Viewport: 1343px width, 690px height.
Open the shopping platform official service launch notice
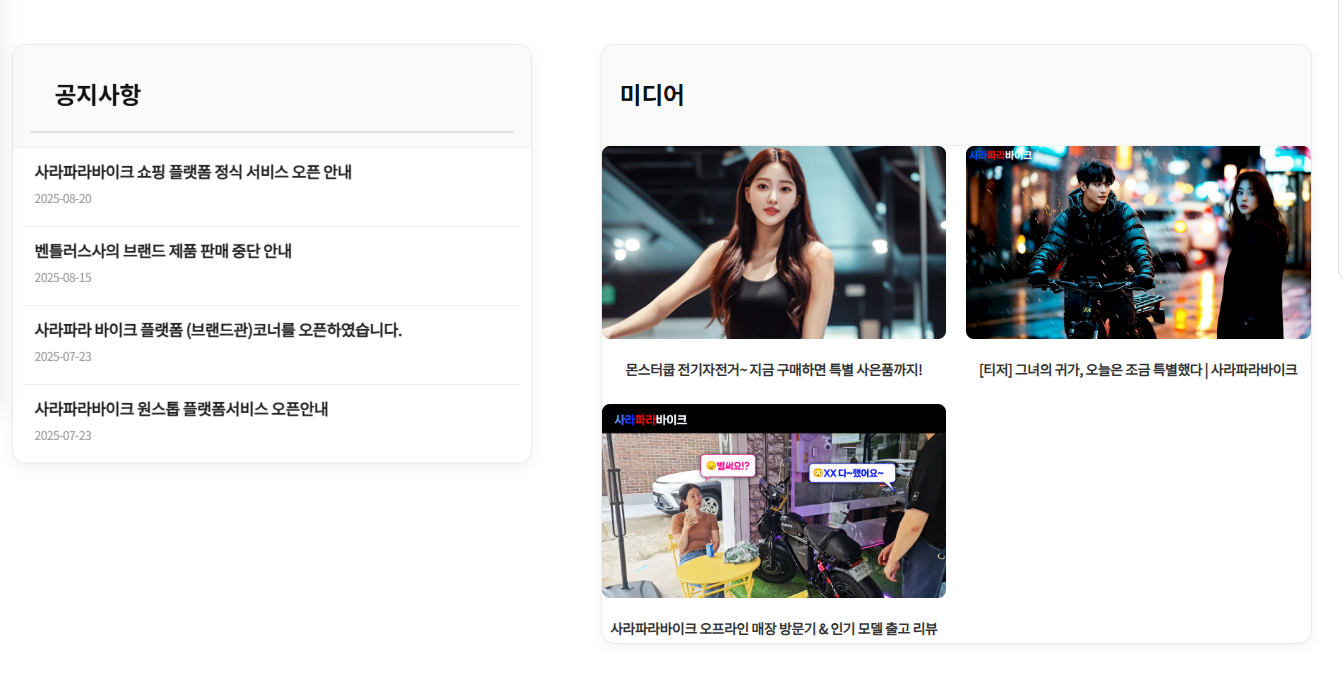point(193,172)
